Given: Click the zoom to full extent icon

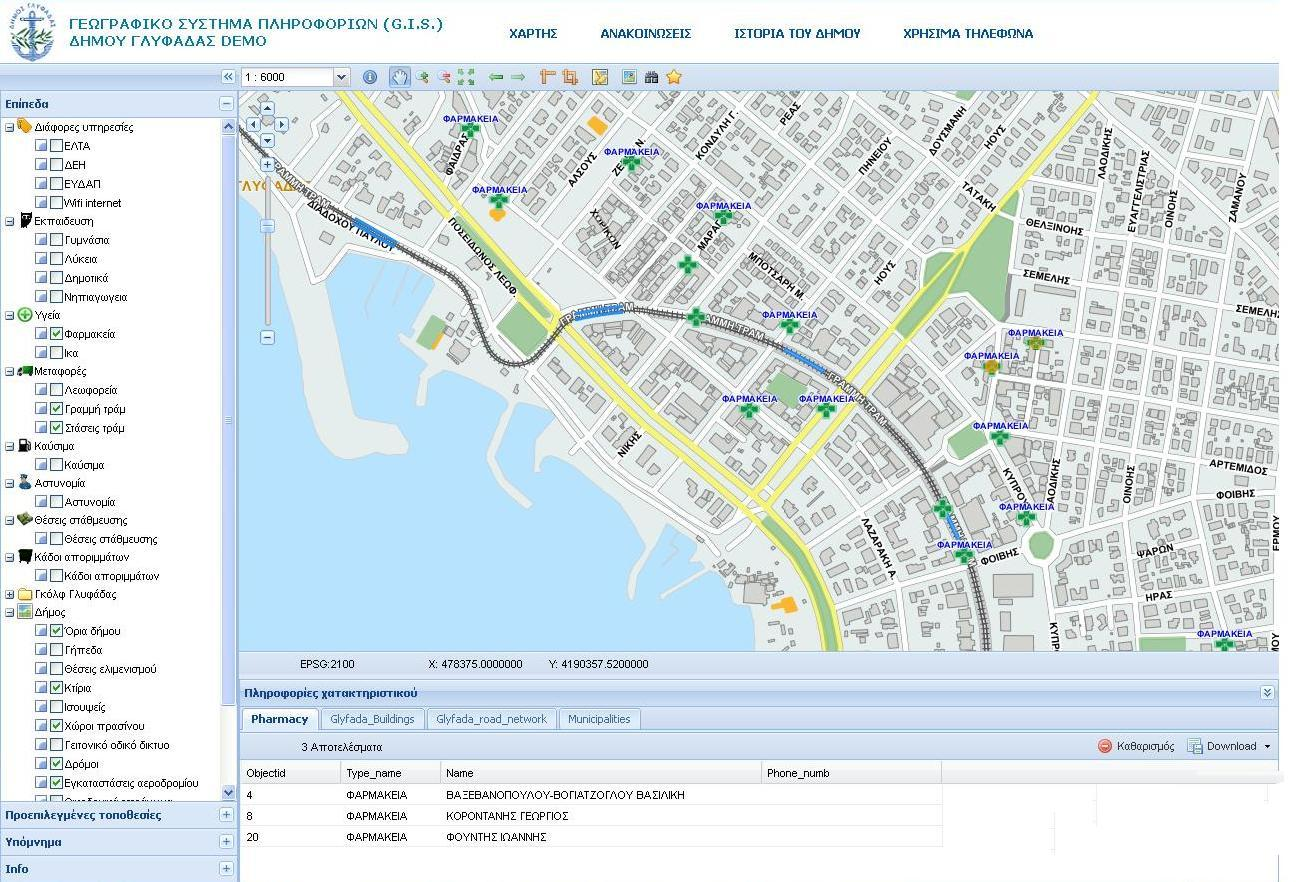Looking at the screenshot, I should pos(466,77).
